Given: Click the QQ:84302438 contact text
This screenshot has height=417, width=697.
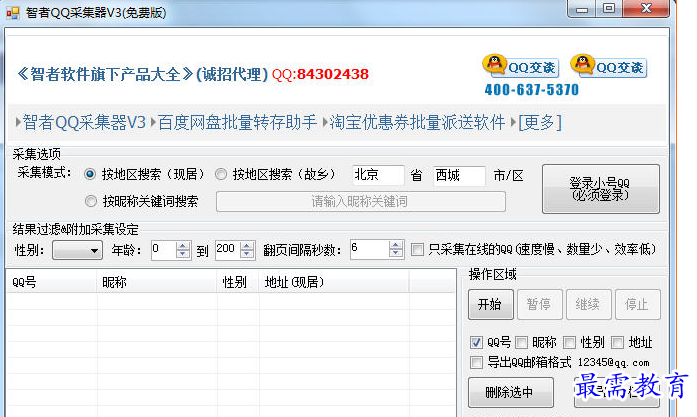Looking at the screenshot, I should click(x=320, y=74).
